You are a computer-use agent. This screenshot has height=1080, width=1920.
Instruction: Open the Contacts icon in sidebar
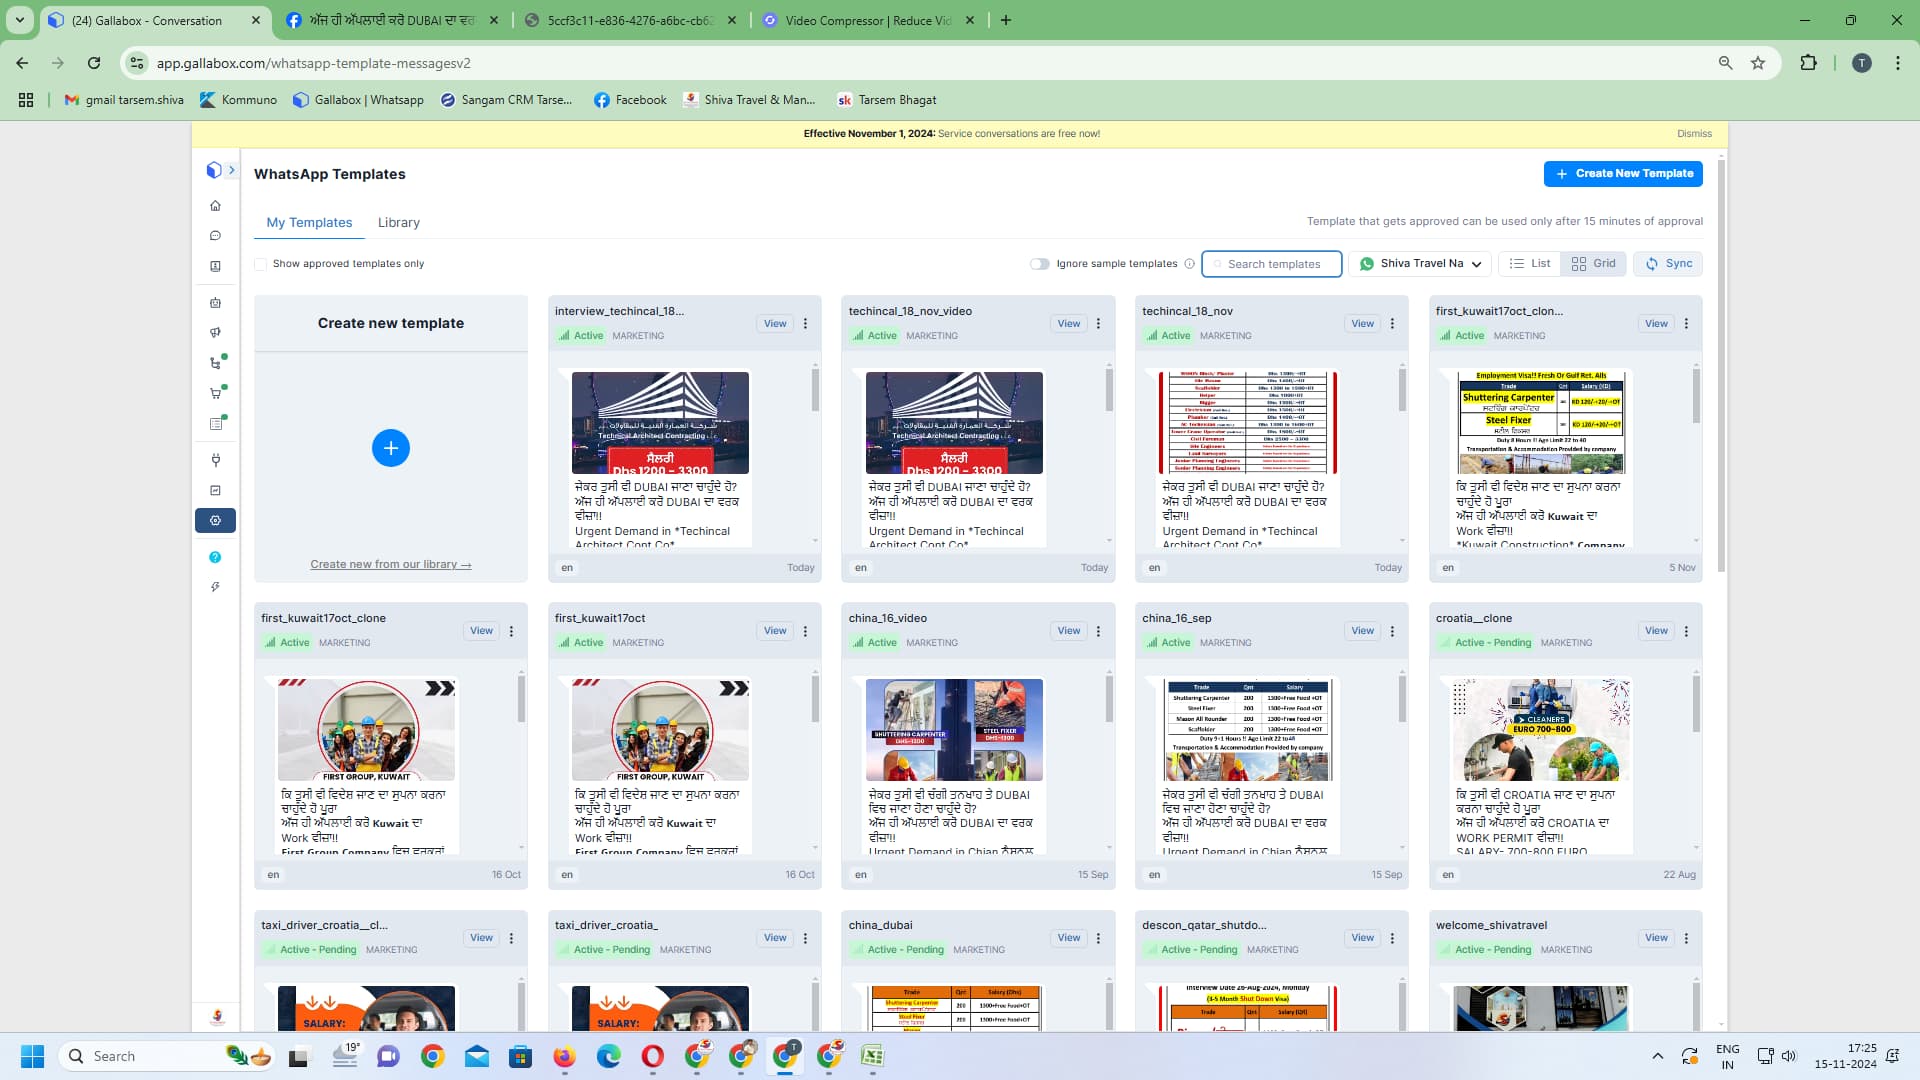215,266
